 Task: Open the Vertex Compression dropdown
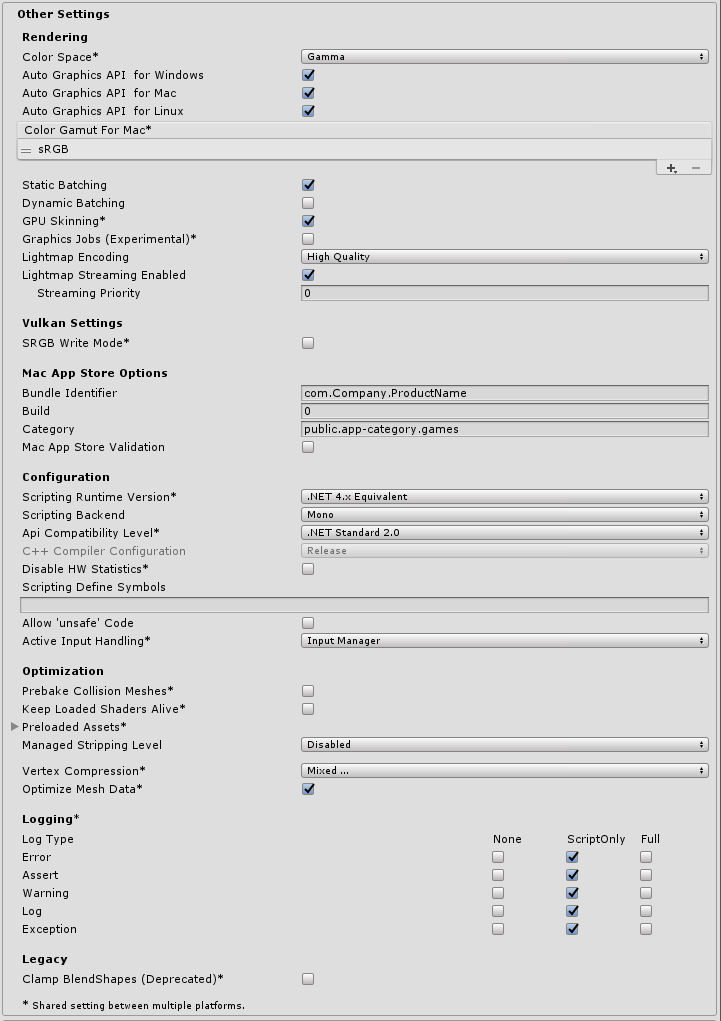(504, 771)
